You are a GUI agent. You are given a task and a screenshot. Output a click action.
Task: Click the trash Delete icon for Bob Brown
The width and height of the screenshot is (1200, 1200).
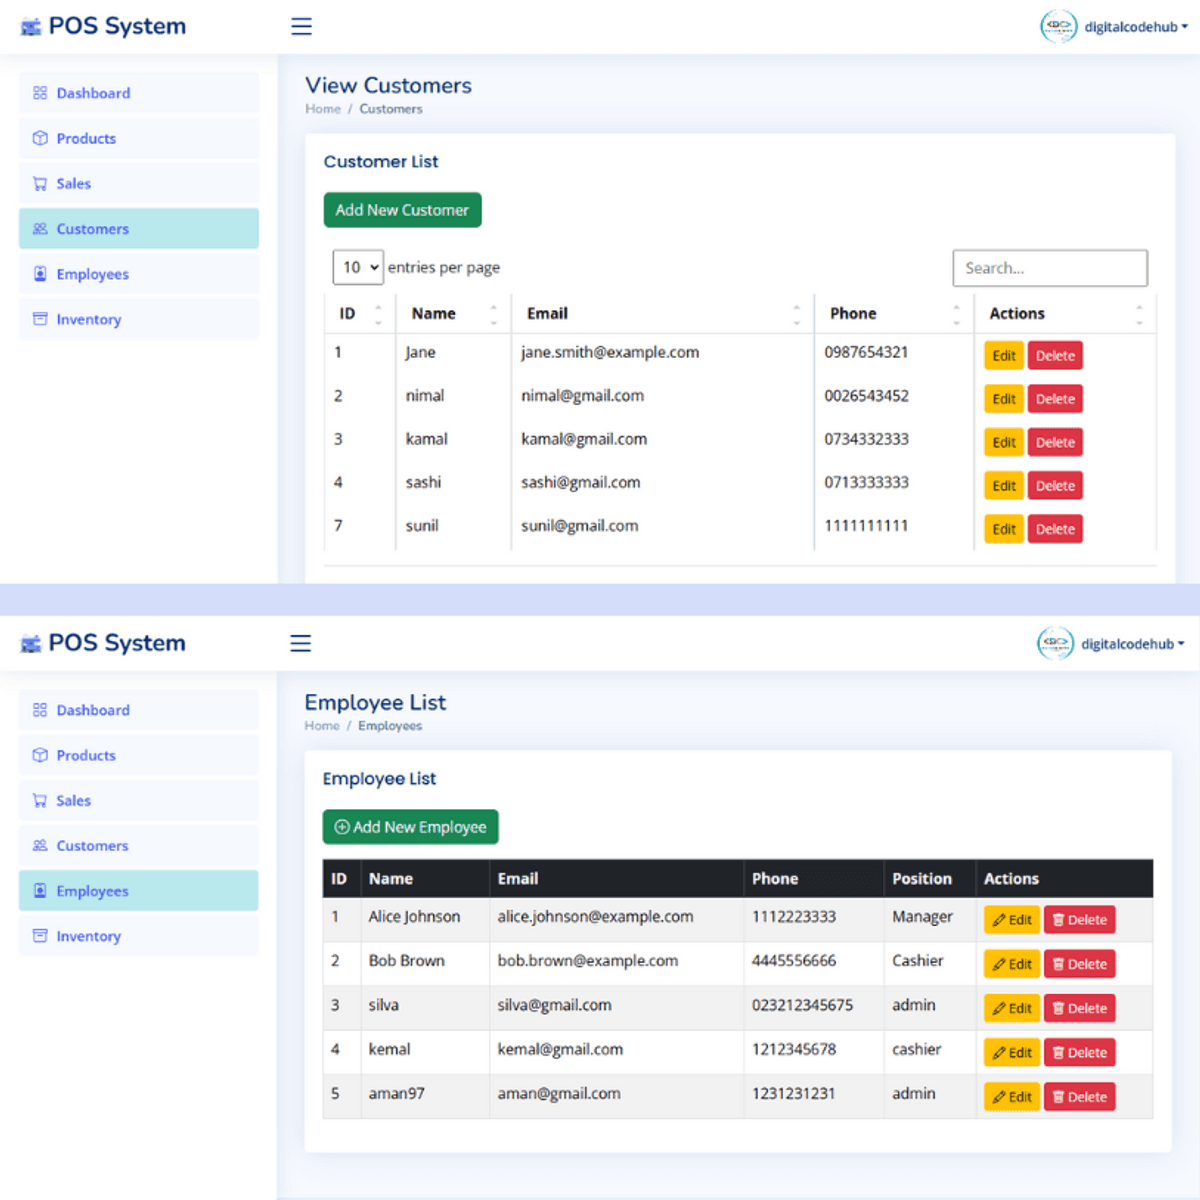click(1058, 964)
